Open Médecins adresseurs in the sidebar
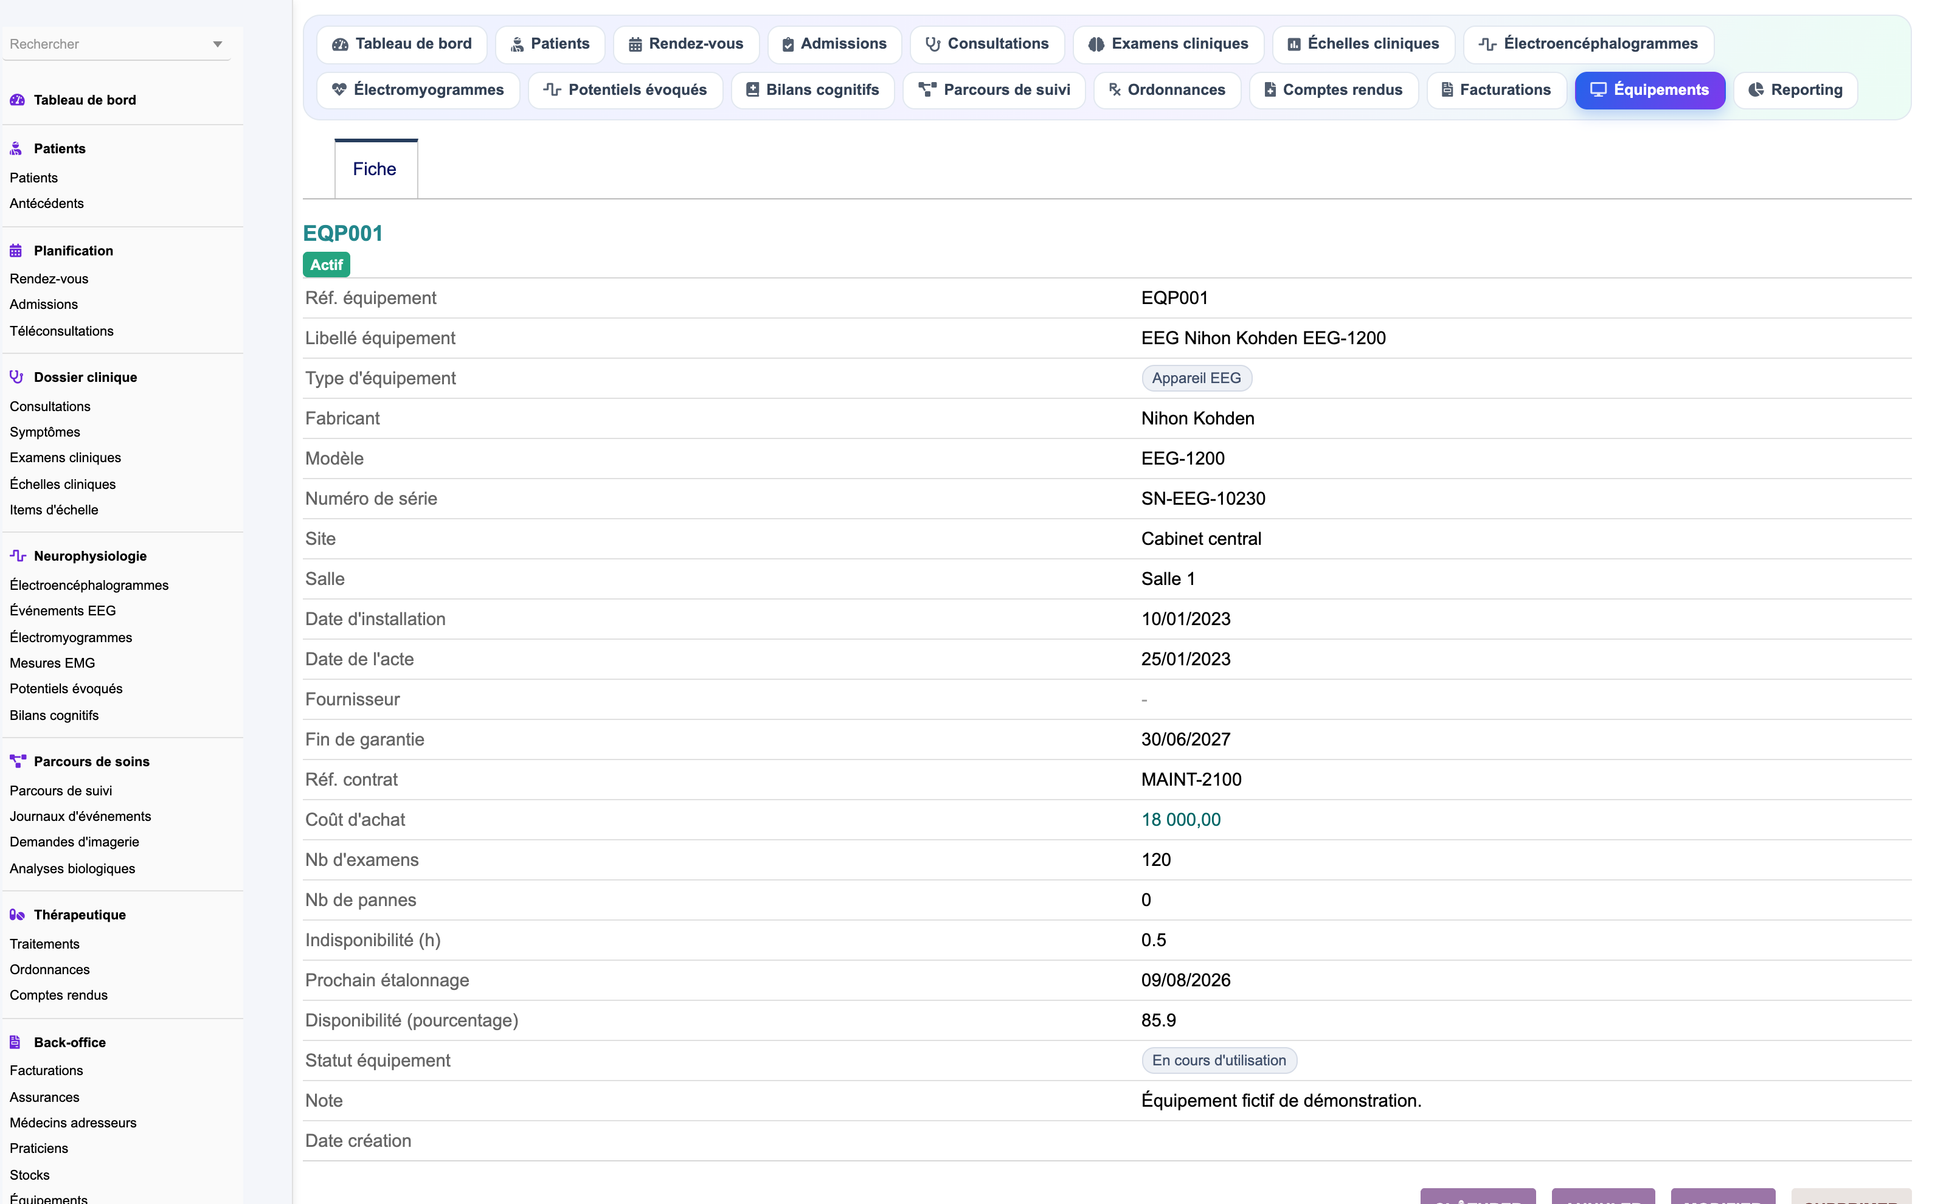 click(x=73, y=1123)
